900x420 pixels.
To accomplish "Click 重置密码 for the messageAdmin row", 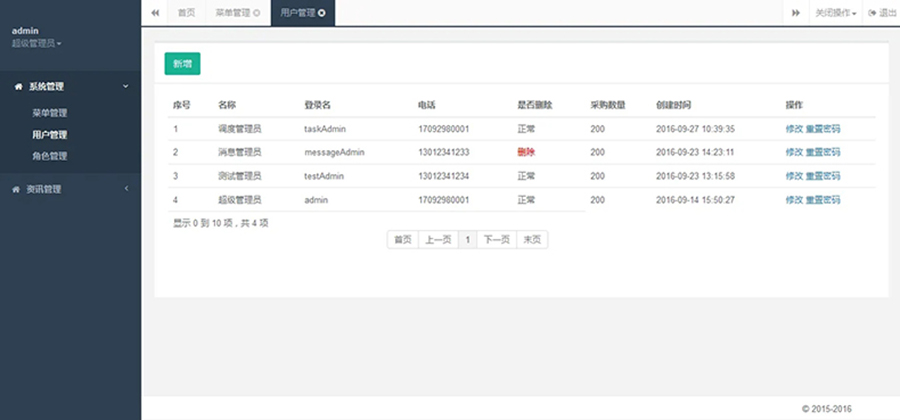I will tap(823, 152).
